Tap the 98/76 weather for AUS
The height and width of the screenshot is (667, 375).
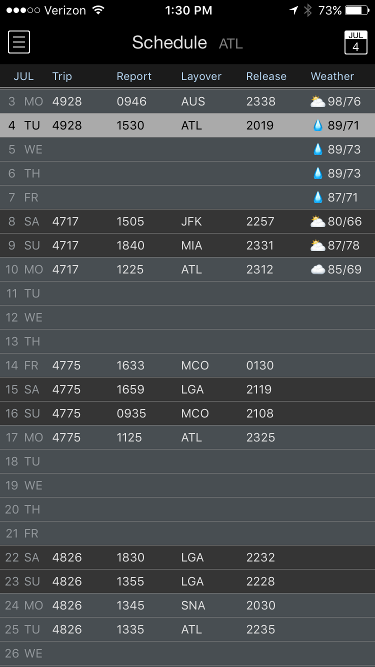(344, 101)
